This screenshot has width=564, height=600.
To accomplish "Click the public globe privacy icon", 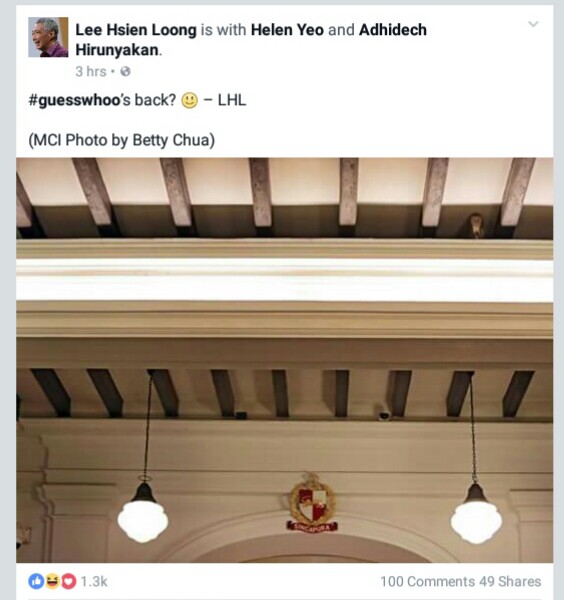I will click(x=126, y=72).
